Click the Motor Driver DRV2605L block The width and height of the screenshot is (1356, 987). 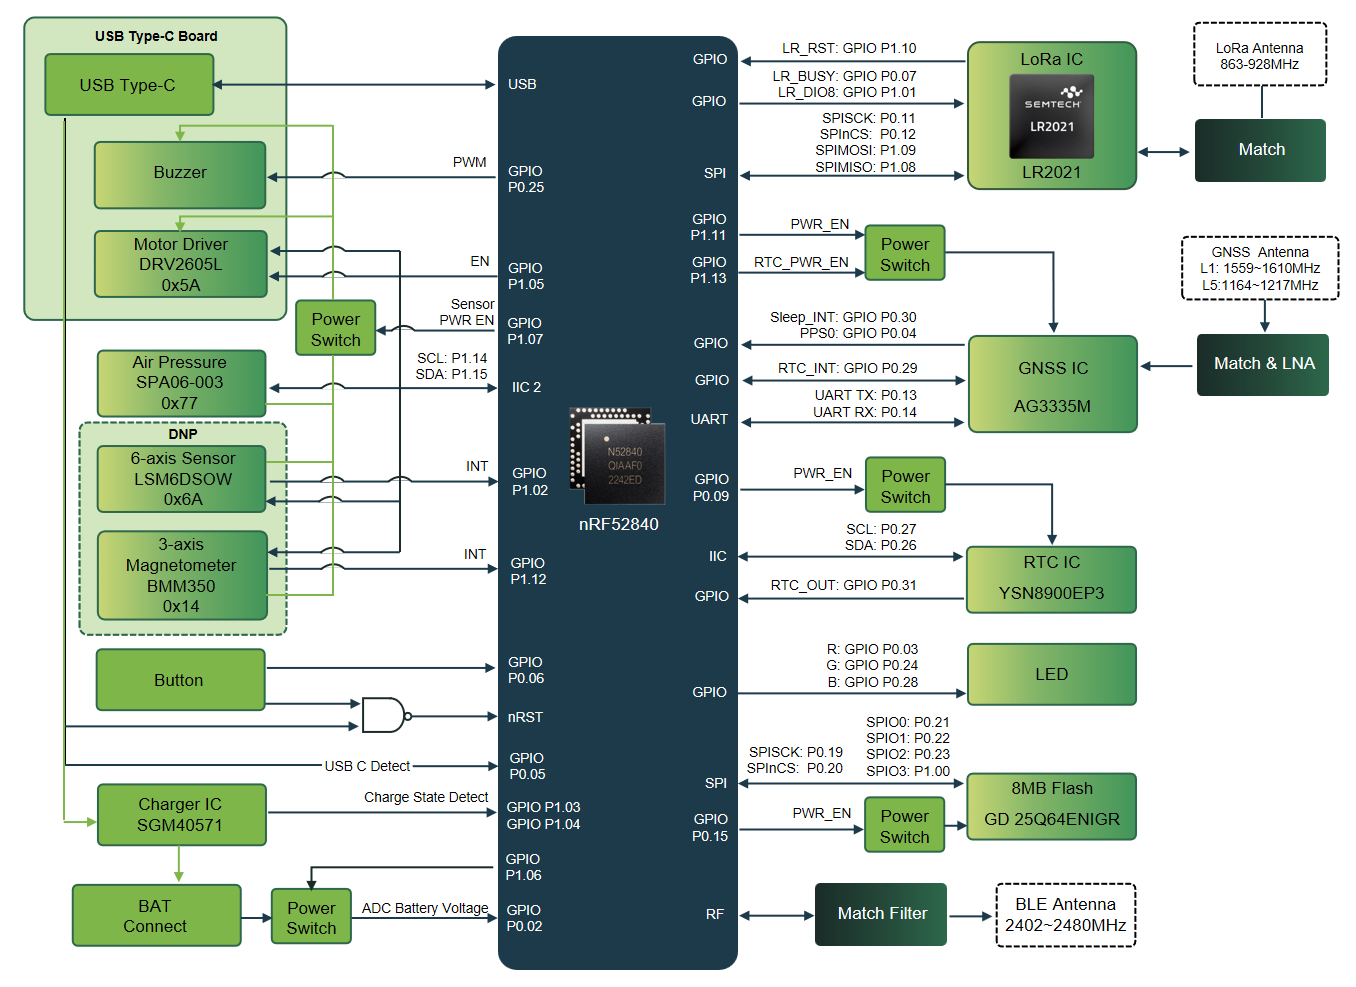[x=181, y=264]
